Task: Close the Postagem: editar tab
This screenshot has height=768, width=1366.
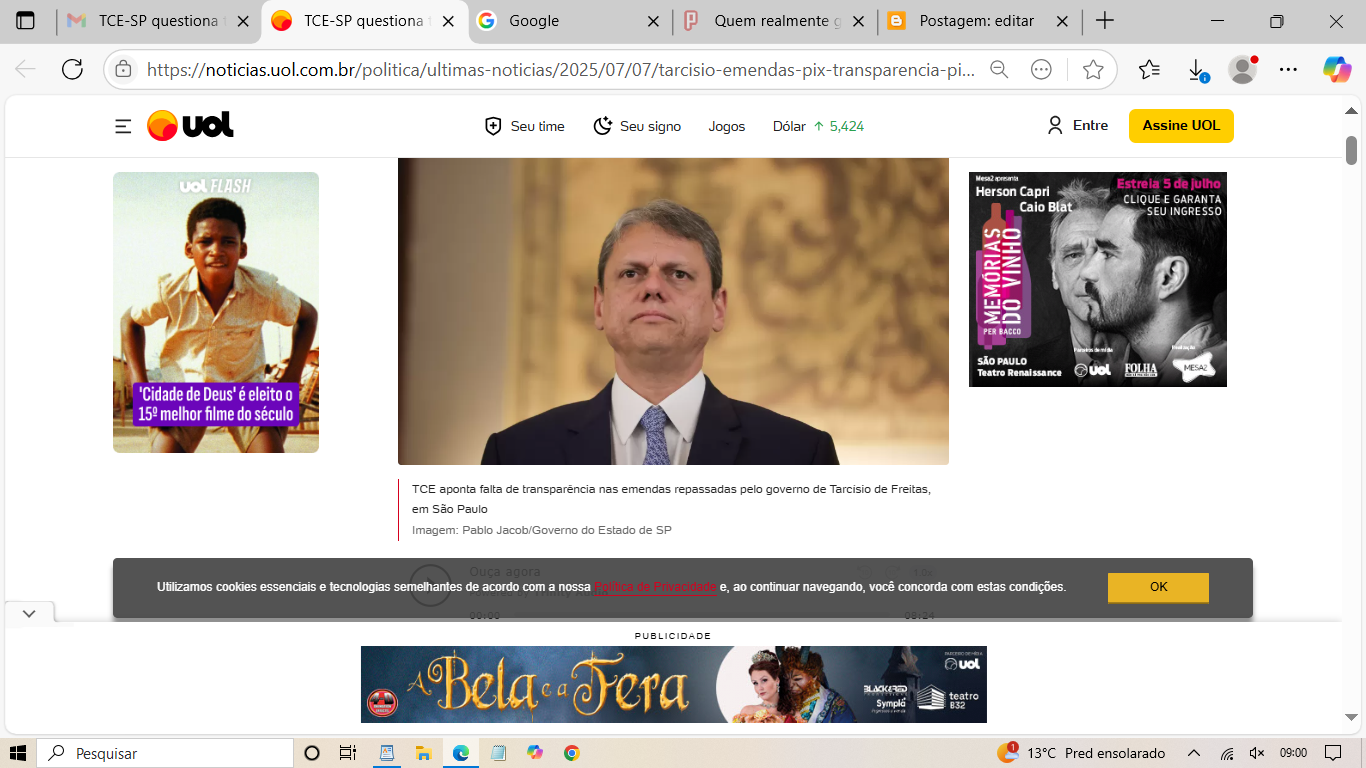Action: (x=1062, y=21)
